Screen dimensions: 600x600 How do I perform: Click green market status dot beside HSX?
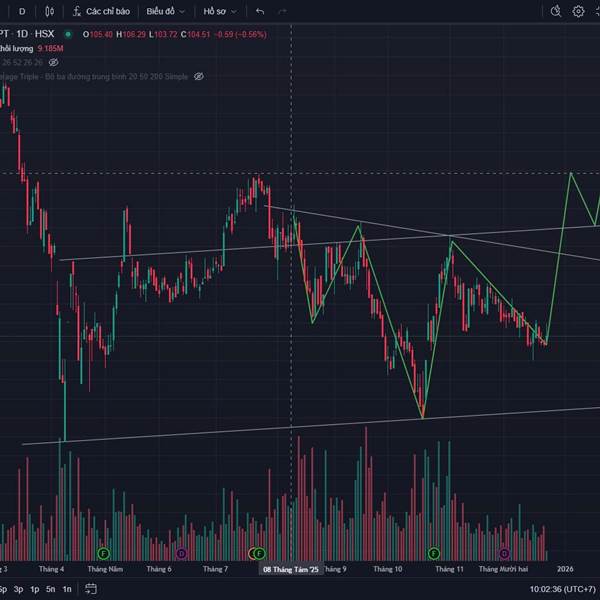coord(68,34)
